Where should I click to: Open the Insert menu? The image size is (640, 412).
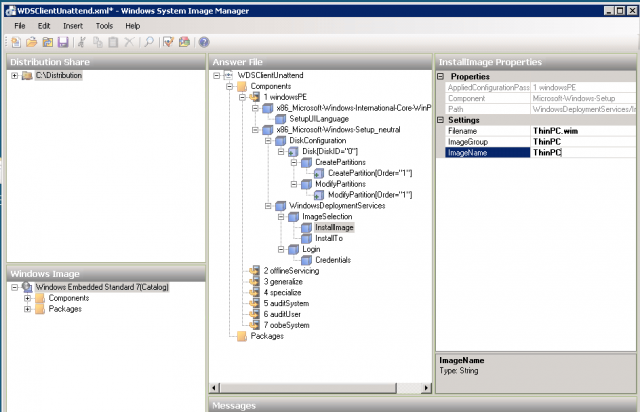(x=73, y=24)
